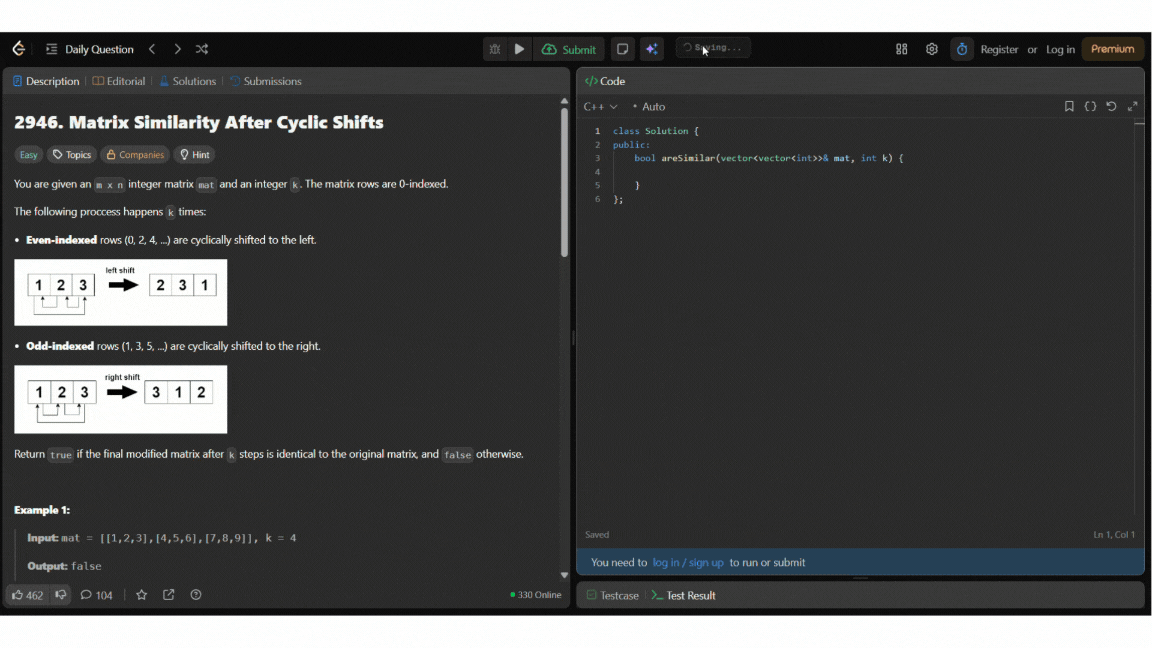This screenshot has width=1152, height=648.
Task: Open the C++ language dropdown
Action: point(600,107)
